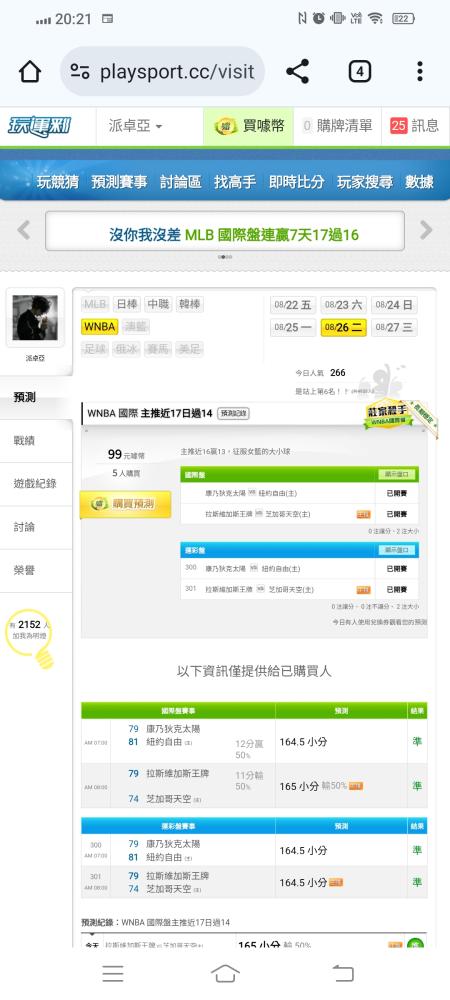The image size is (450, 1000).
Task: Toggle 顯示盤口 in the 運彩盤 header
Action: click(397, 550)
